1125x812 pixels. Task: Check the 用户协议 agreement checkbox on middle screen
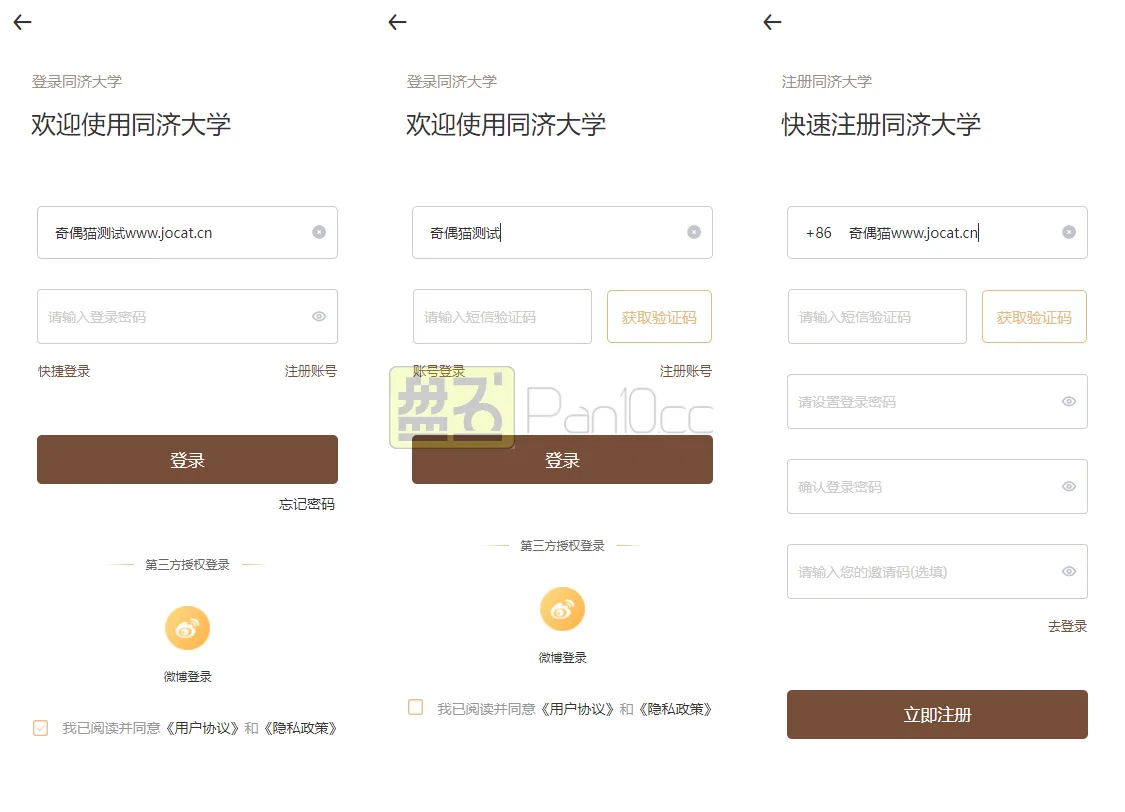(415, 707)
